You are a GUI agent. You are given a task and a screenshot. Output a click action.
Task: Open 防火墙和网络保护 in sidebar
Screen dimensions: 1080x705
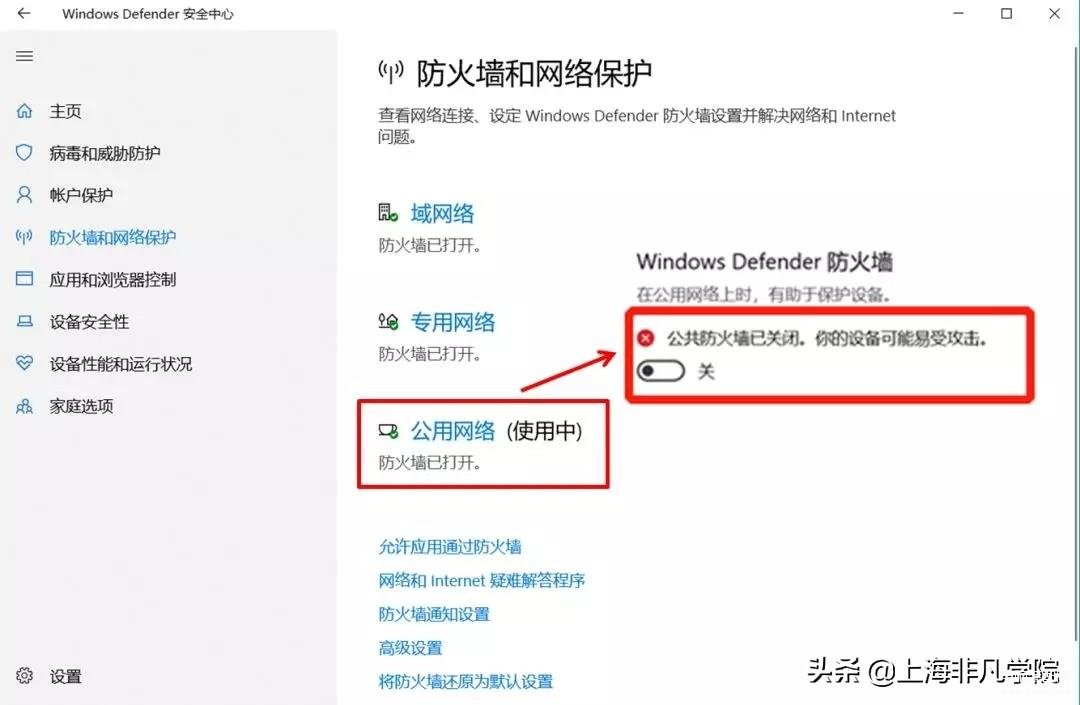(113, 238)
